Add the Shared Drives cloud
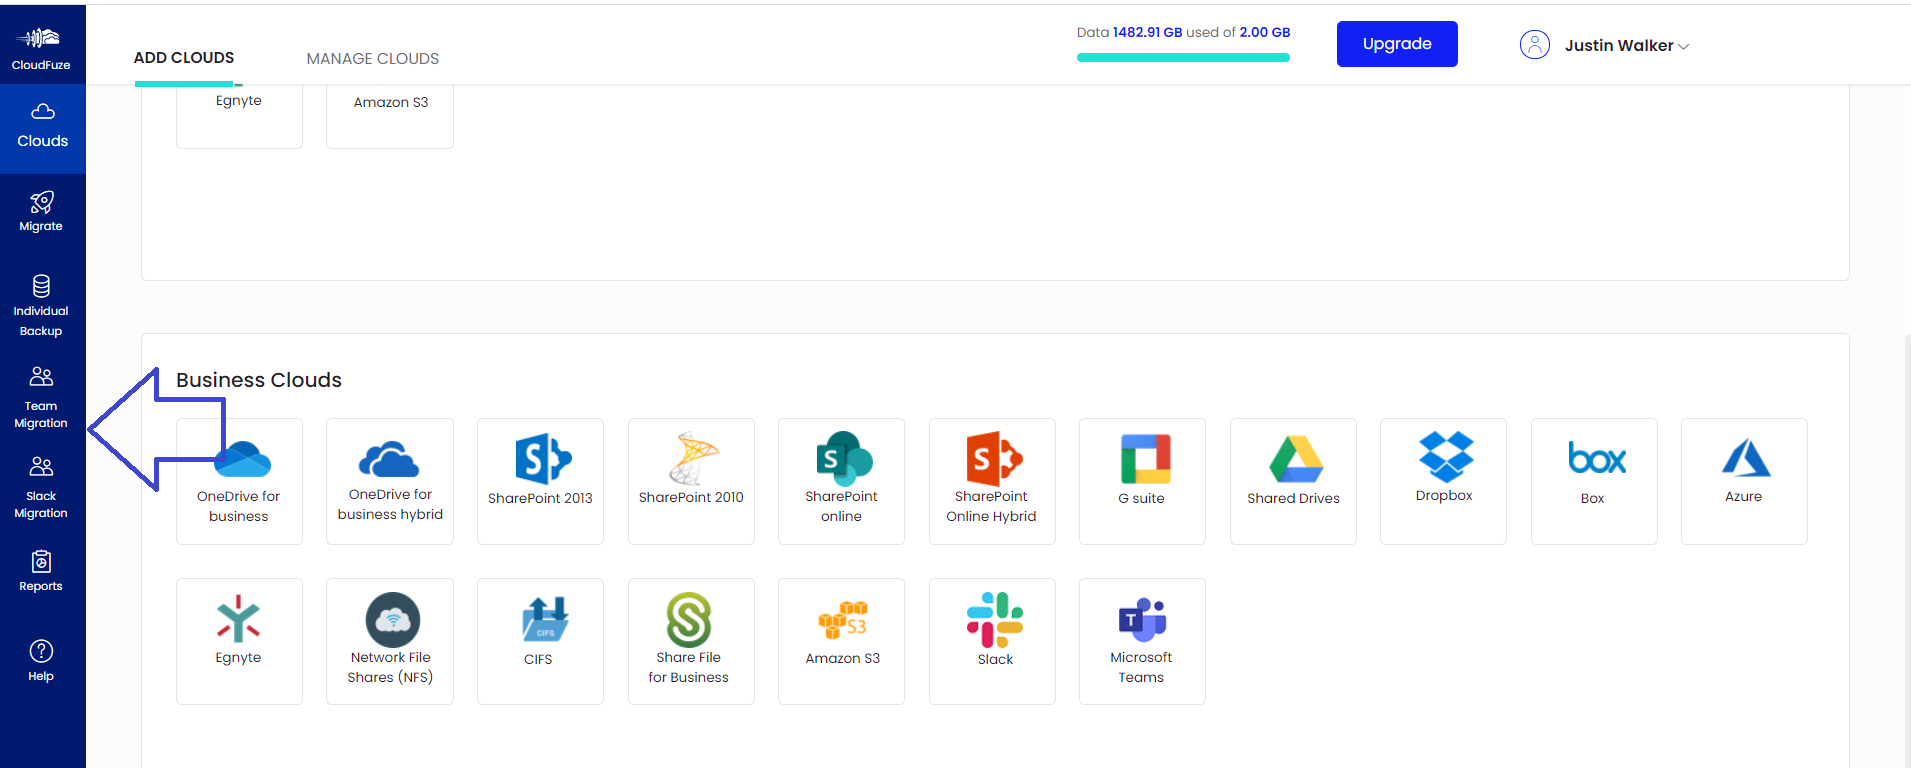 (x=1293, y=481)
